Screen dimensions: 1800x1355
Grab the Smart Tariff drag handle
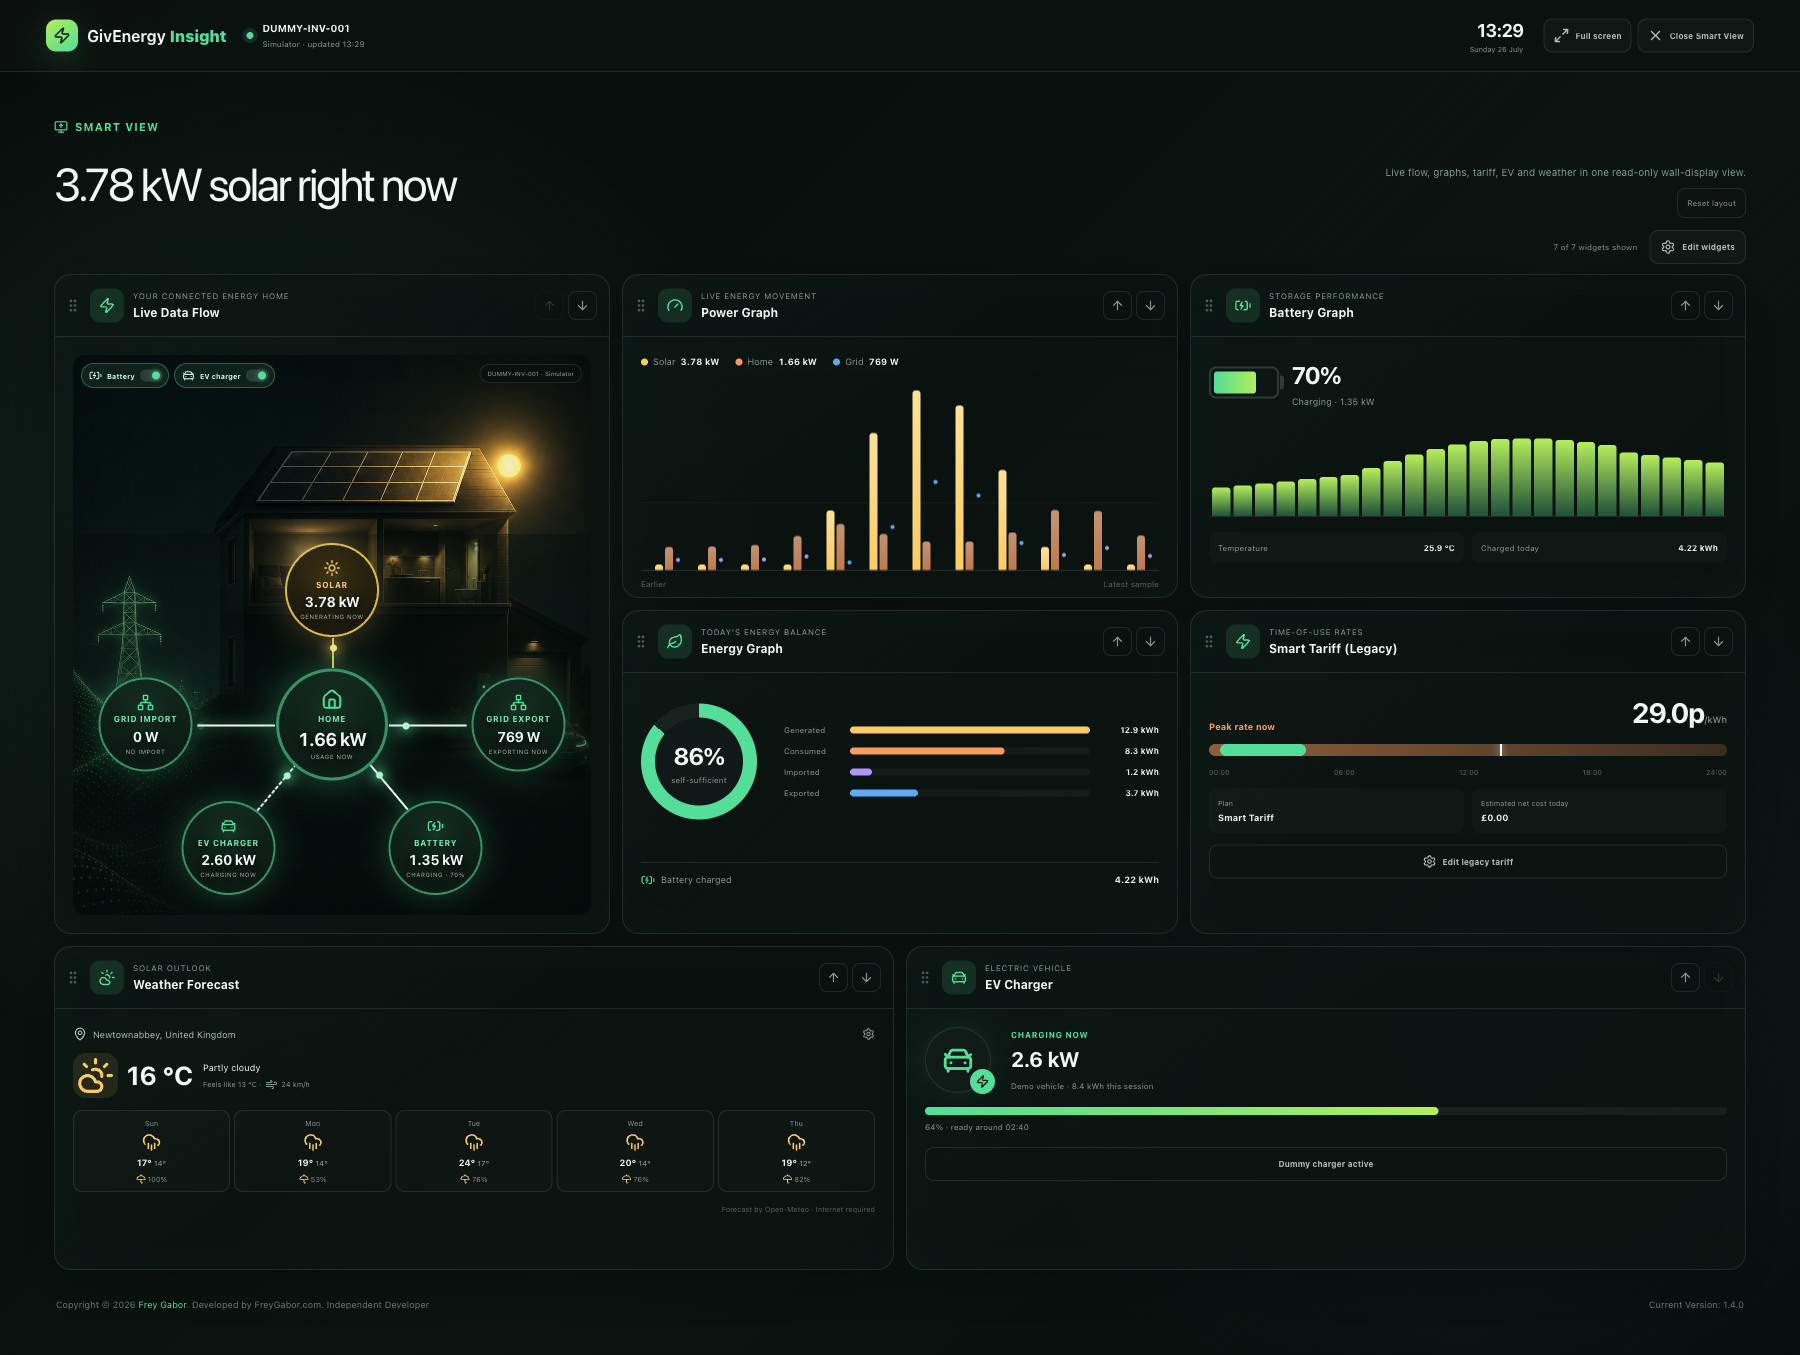click(x=1209, y=642)
